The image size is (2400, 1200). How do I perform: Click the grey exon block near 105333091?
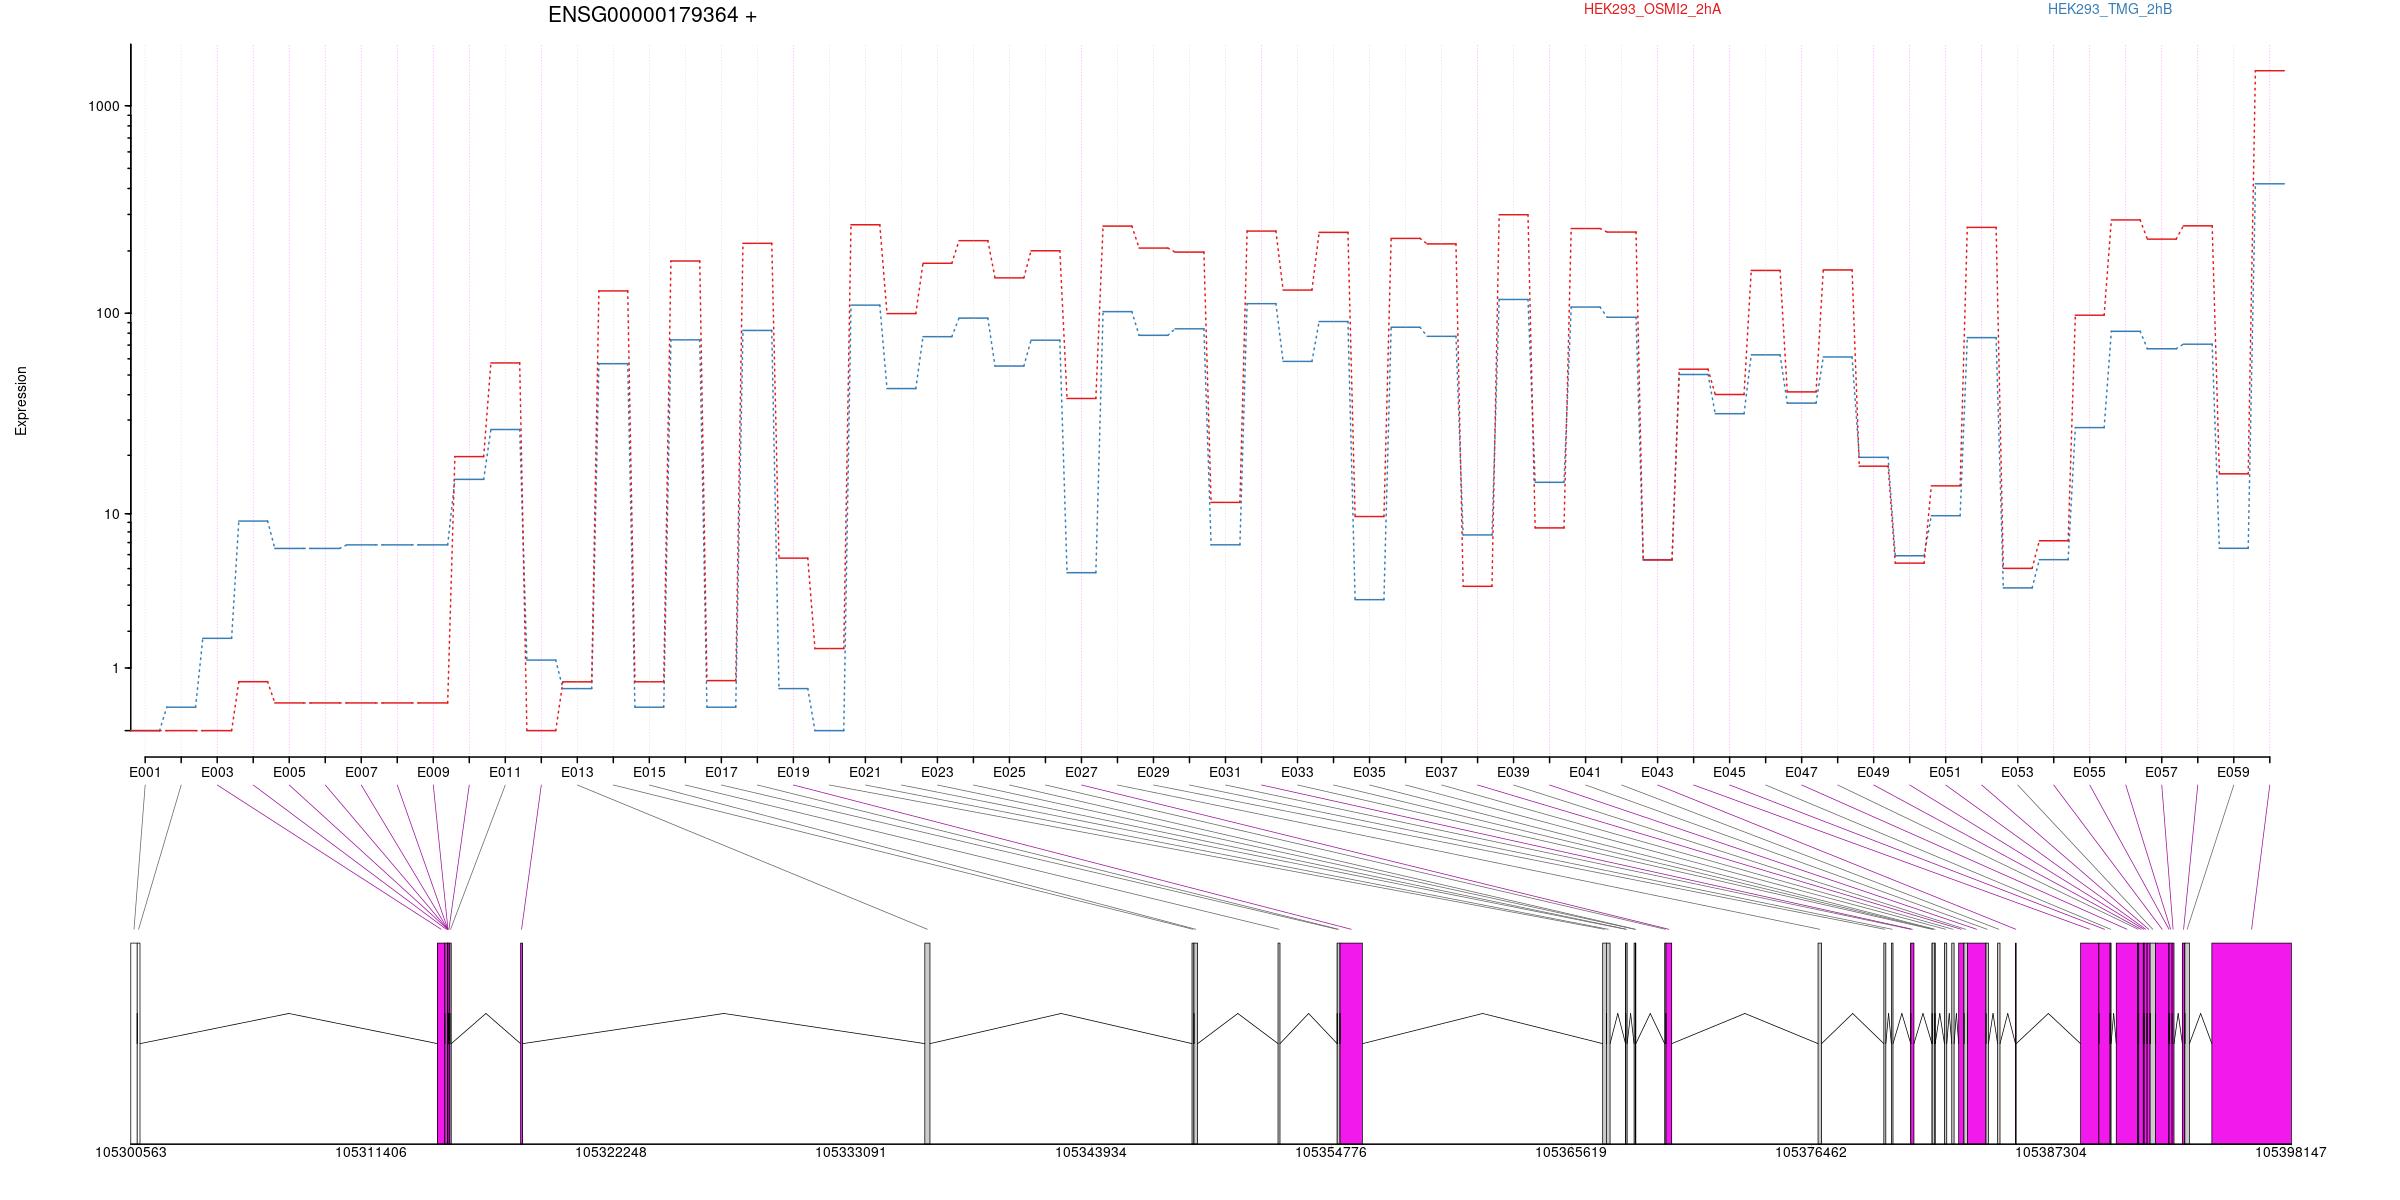point(927,1043)
